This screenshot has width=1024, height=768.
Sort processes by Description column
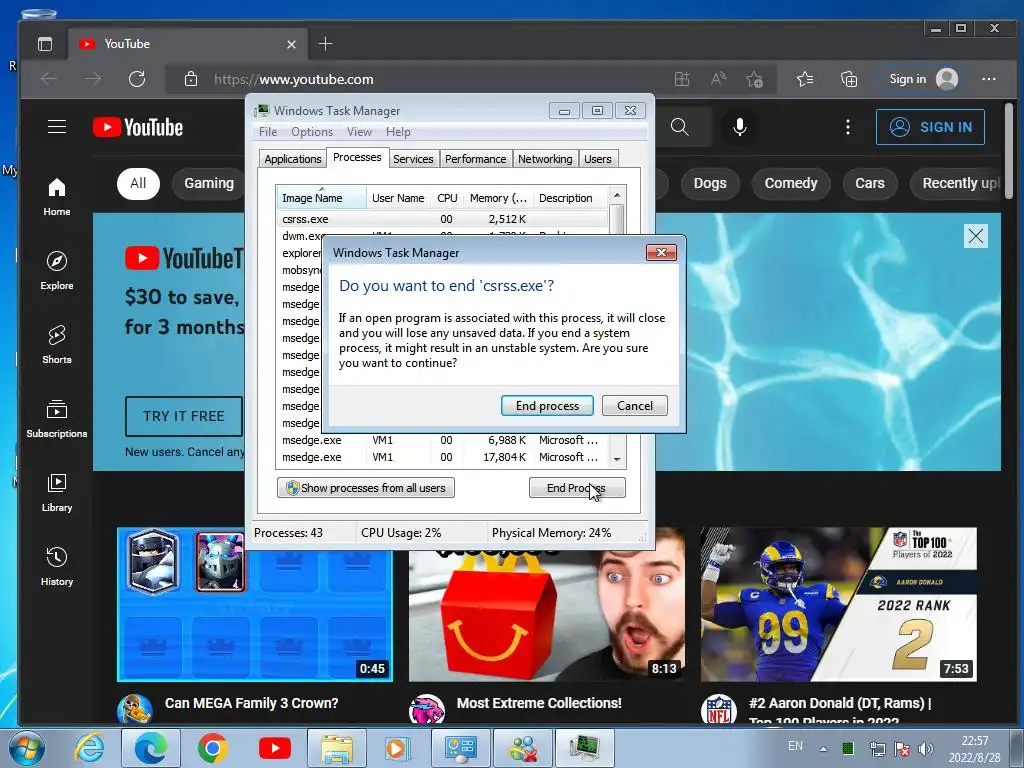(x=569, y=198)
